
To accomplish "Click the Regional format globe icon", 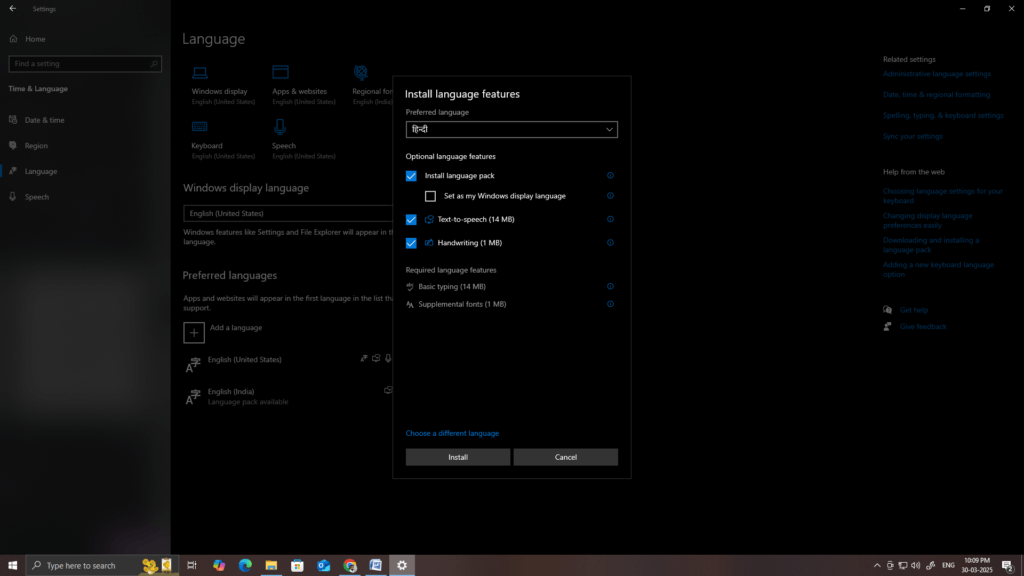I will click(360, 72).
